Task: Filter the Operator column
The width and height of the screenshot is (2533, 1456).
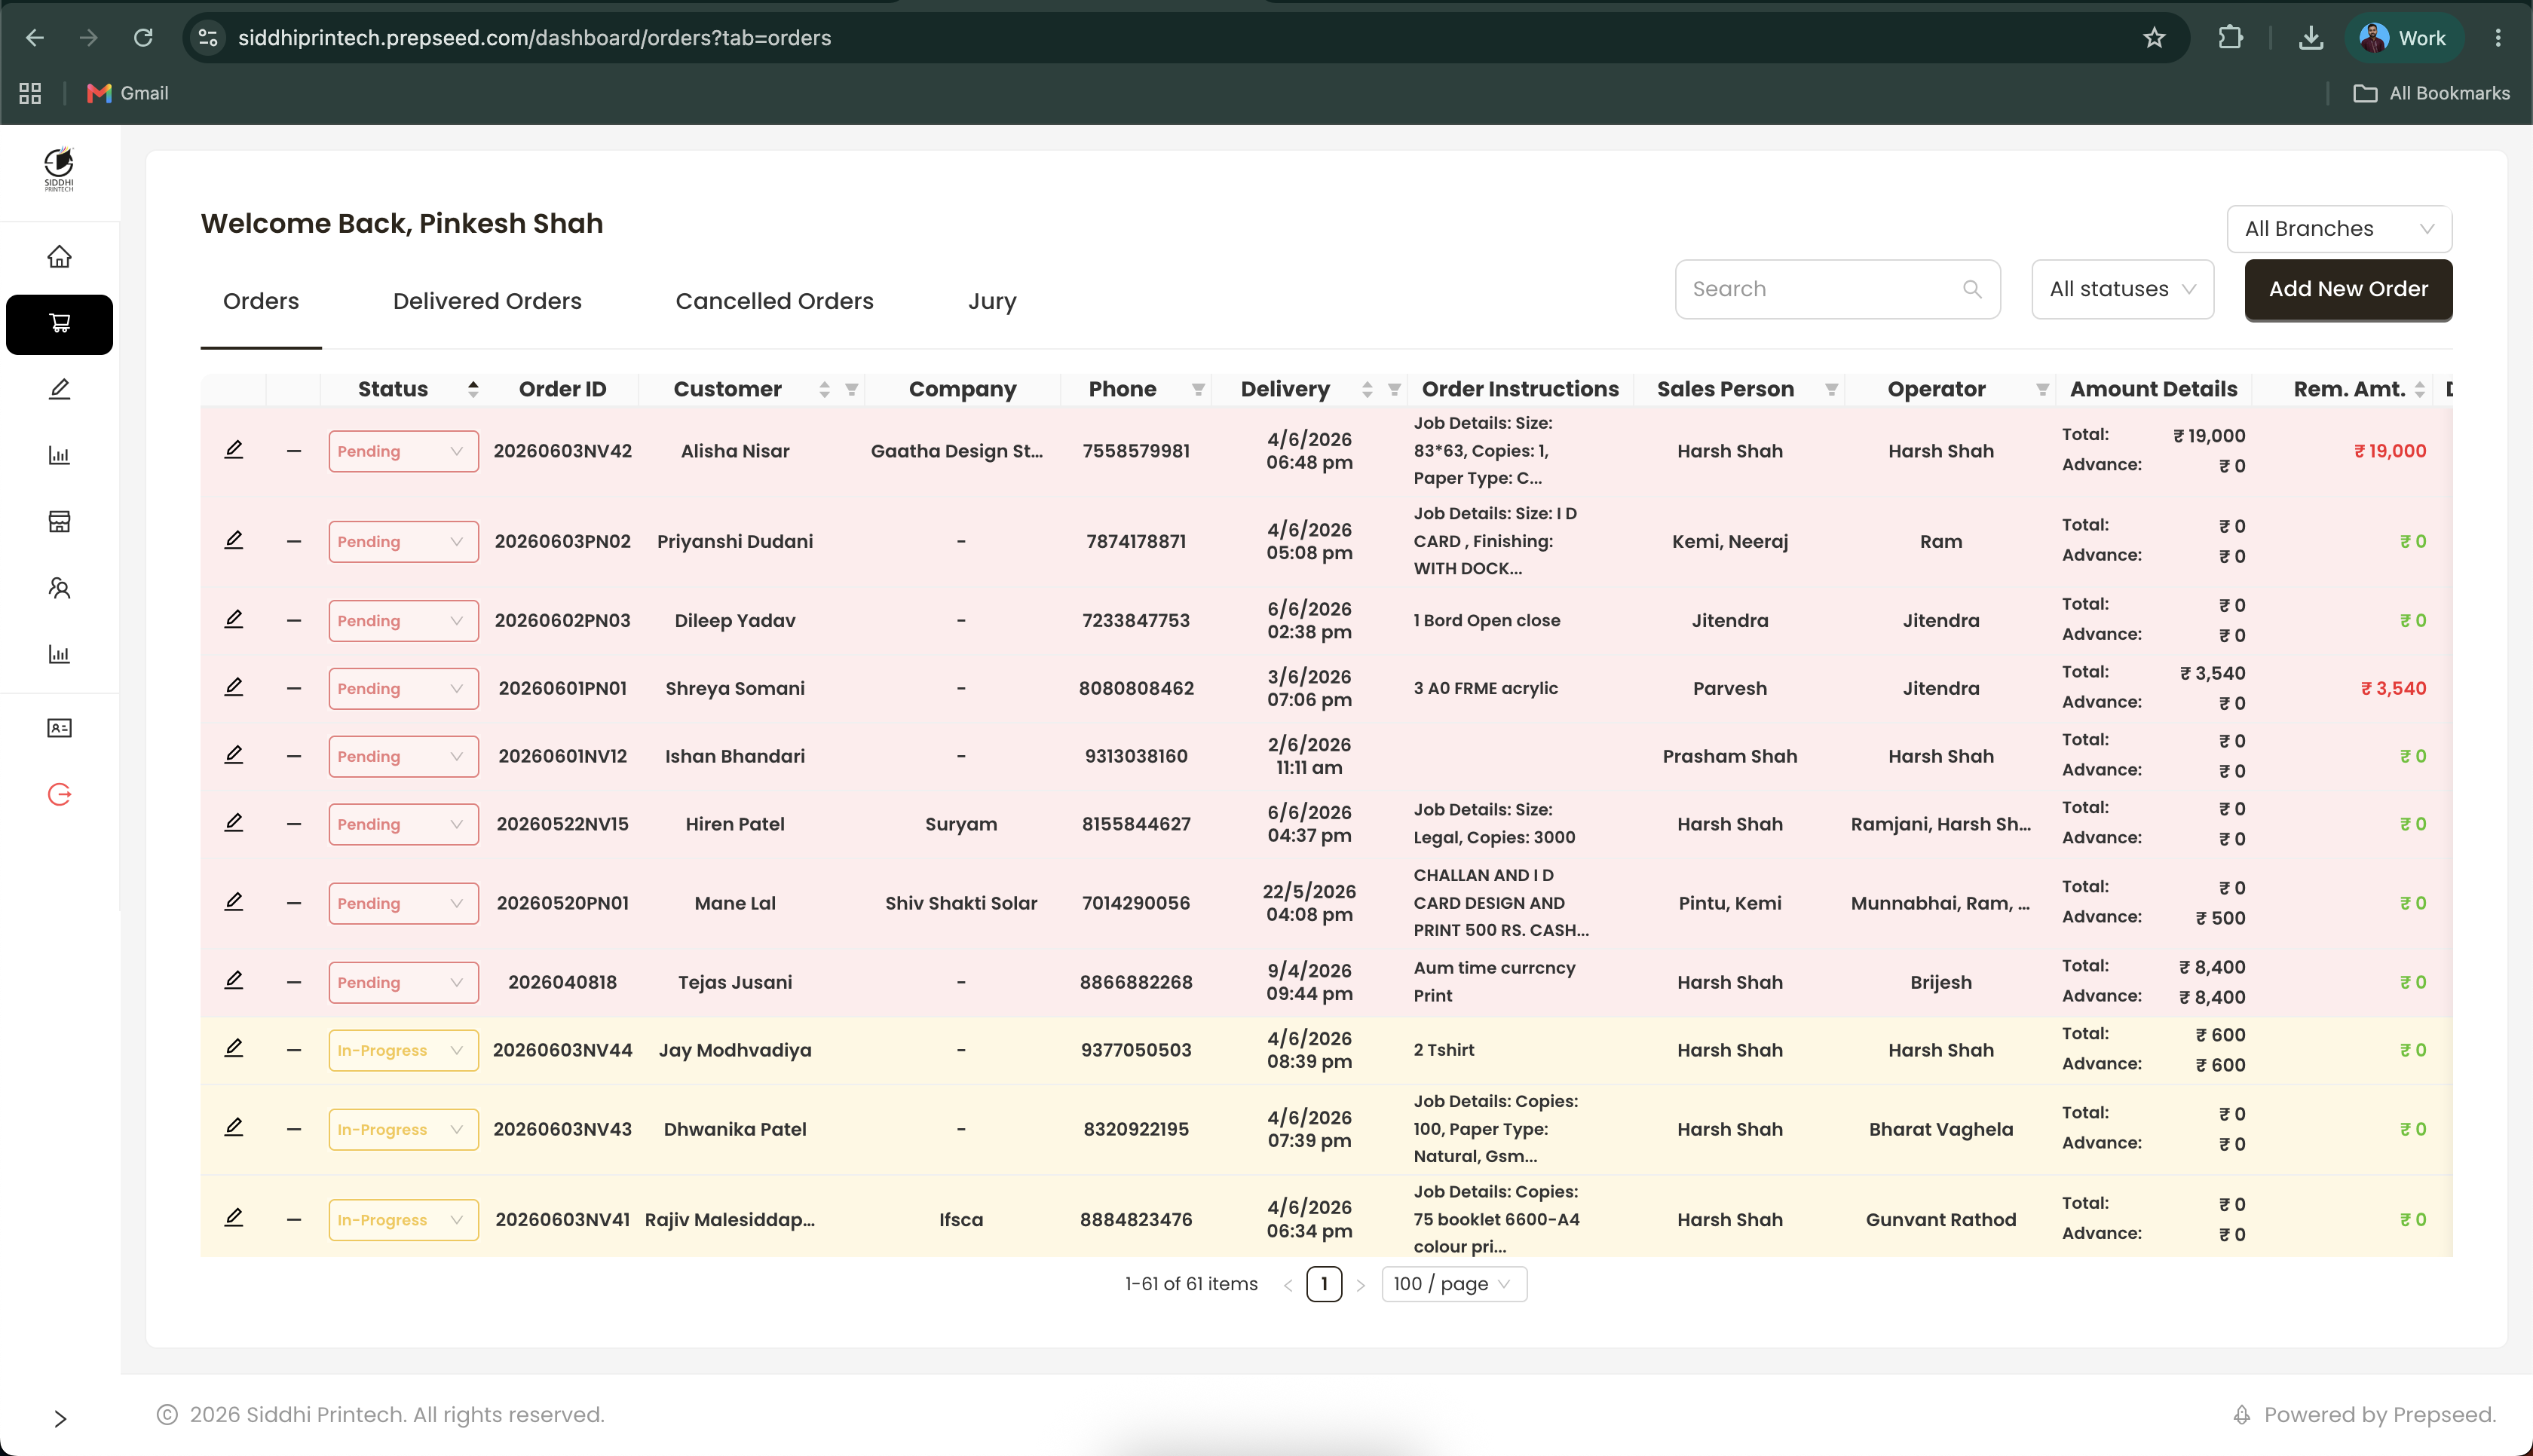Action: (2042, 390)
